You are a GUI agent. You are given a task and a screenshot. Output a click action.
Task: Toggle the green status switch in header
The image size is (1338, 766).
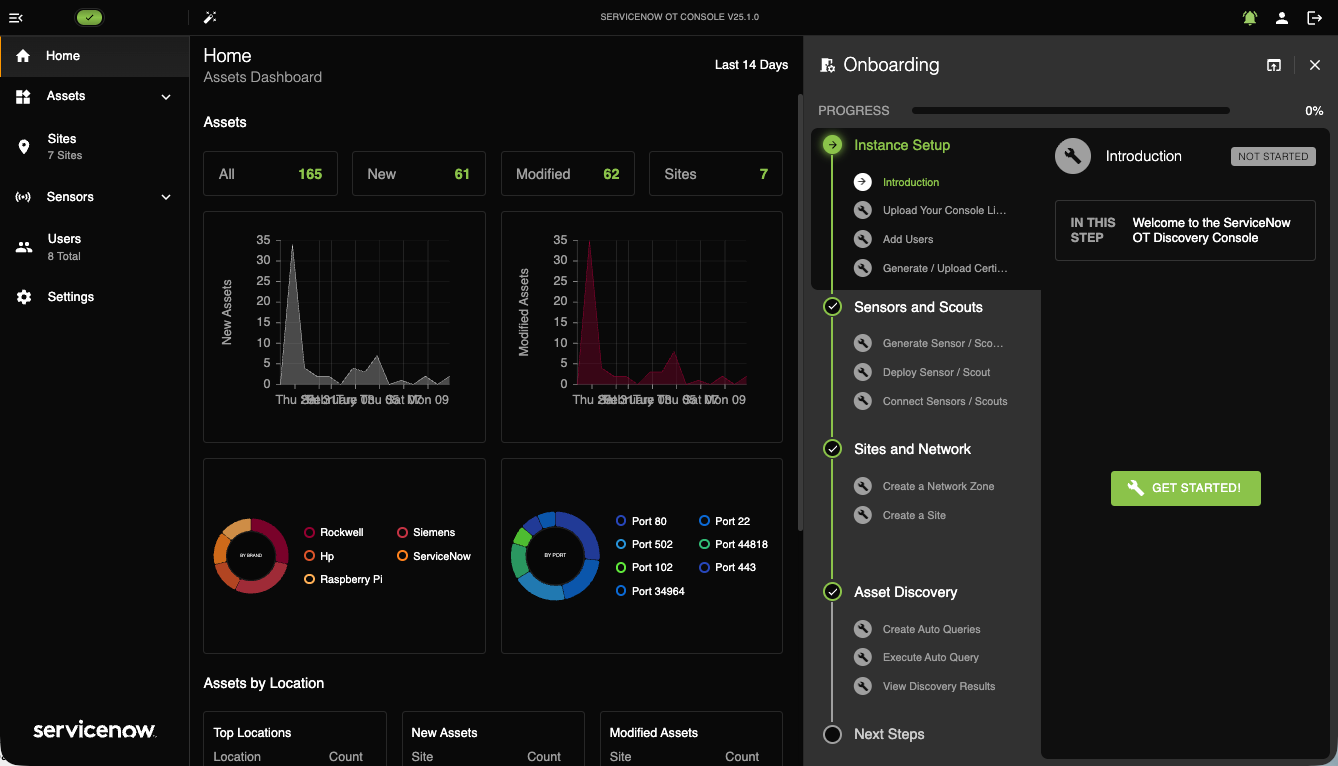(90, 18)
